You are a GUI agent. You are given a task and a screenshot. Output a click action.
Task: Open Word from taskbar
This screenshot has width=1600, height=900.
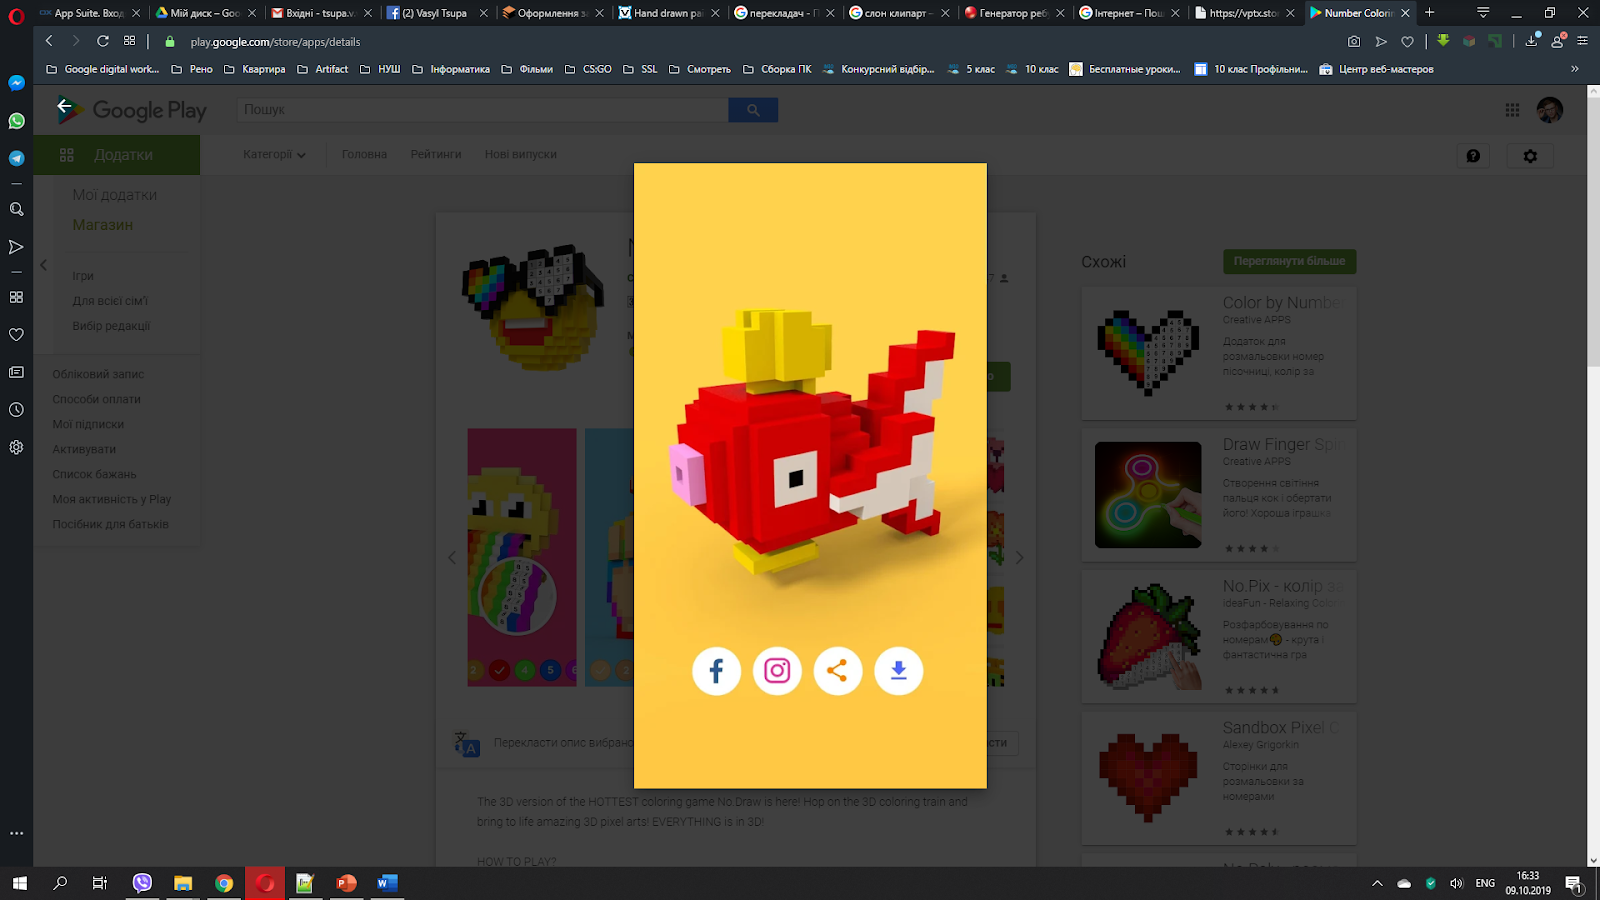point(387,883)
